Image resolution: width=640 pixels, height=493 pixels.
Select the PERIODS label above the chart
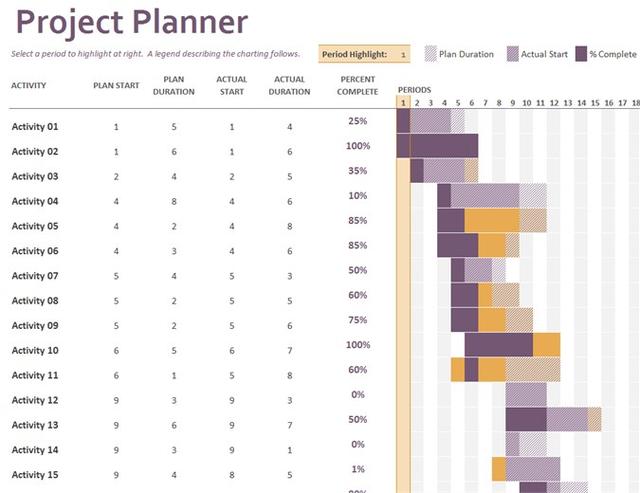414,90
